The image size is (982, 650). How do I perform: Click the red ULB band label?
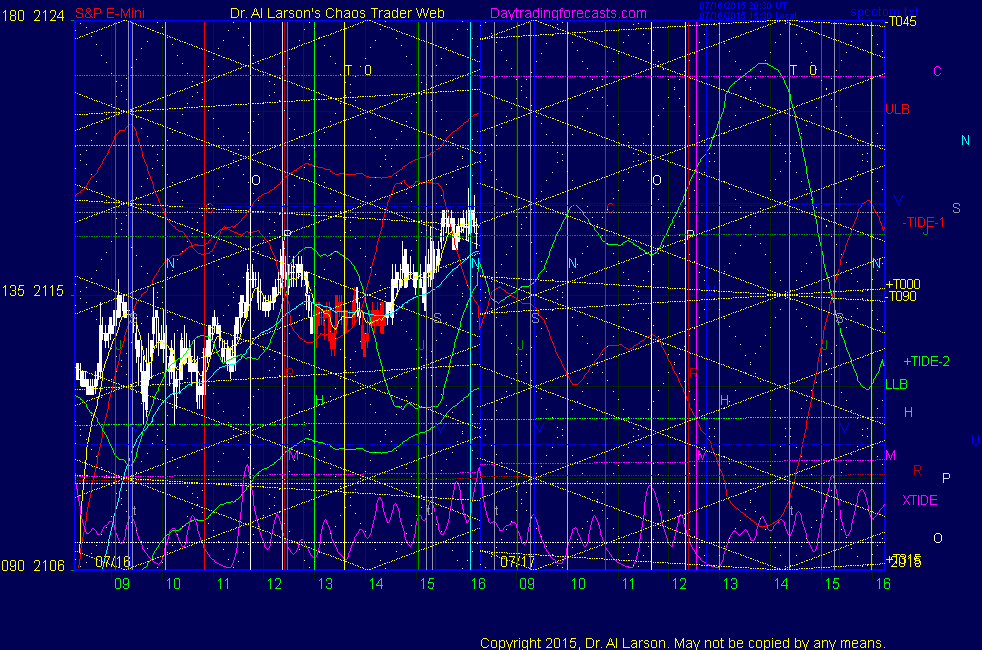[897, 109]
